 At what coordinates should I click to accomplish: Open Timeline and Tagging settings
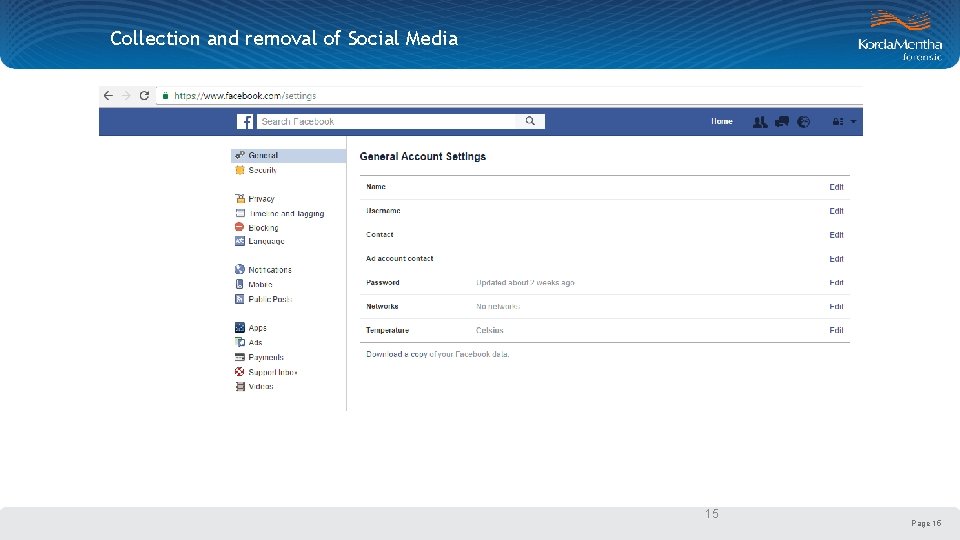(287, 214)
